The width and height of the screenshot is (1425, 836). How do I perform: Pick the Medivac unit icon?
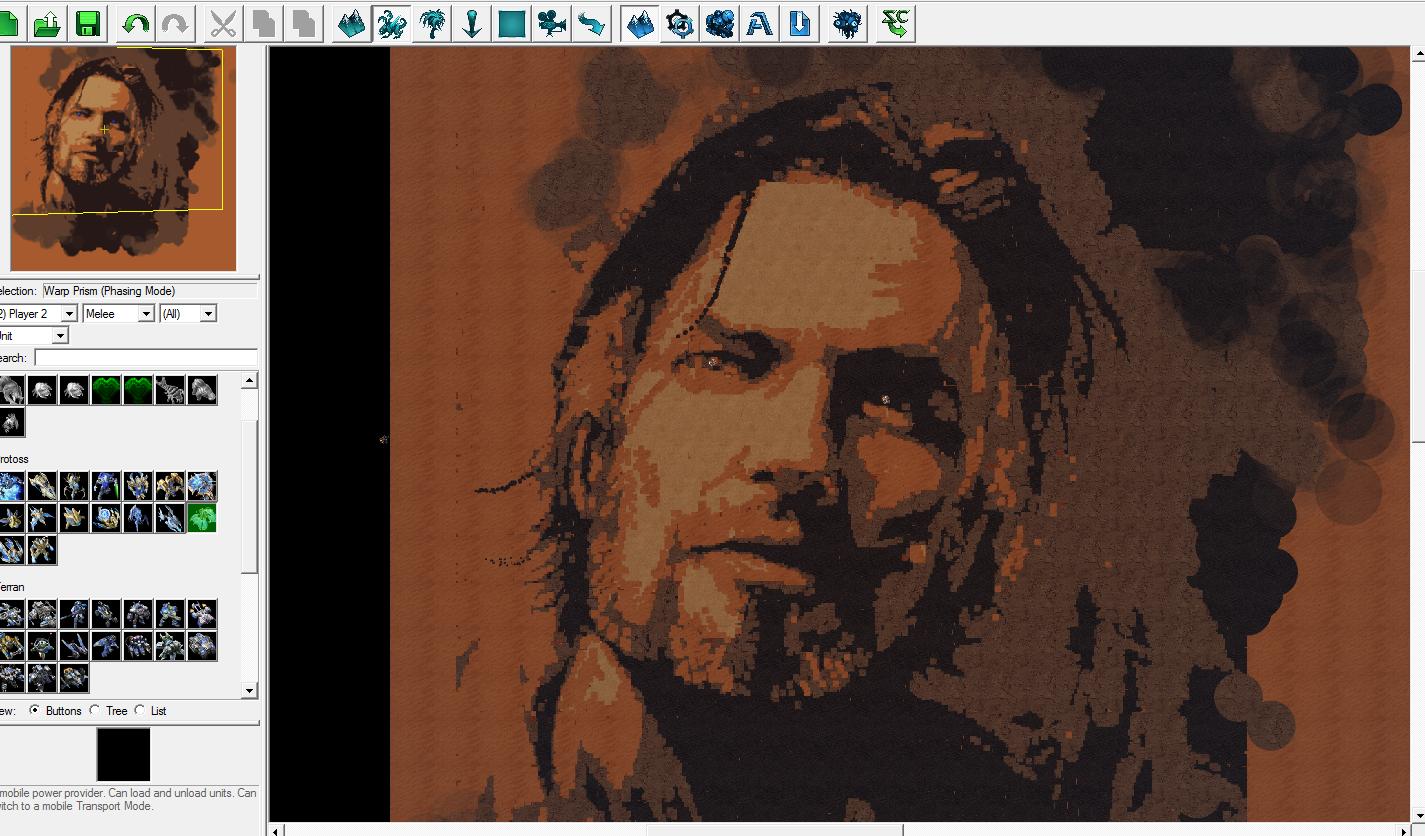[202, 614]
